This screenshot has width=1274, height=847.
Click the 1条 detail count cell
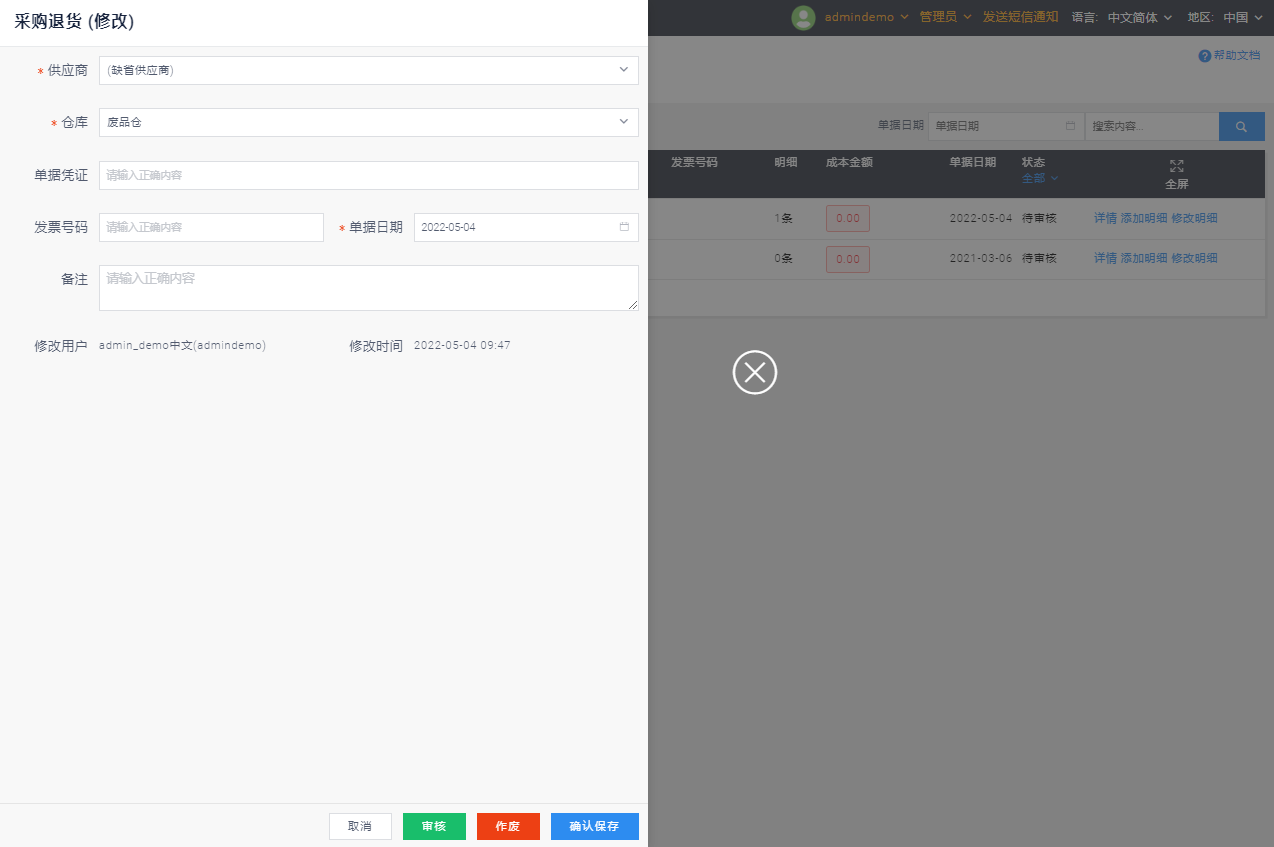tap(783, 218)
